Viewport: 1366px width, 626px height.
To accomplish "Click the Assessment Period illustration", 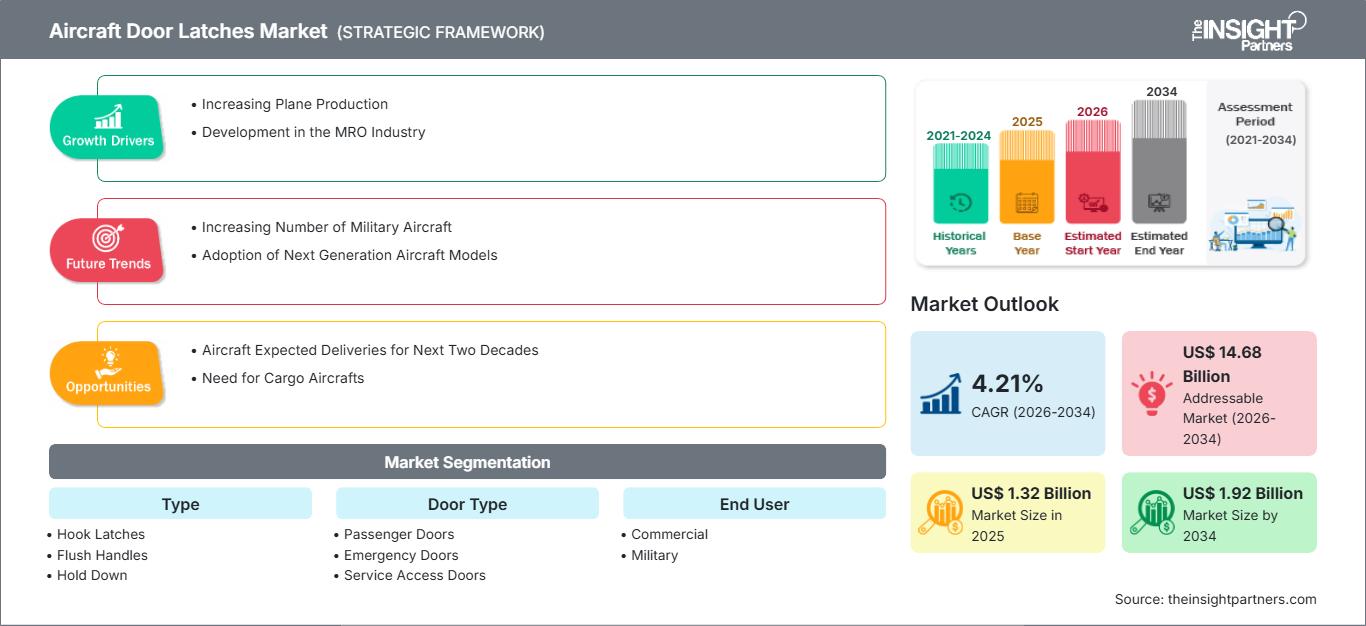I will point(1255,225).
